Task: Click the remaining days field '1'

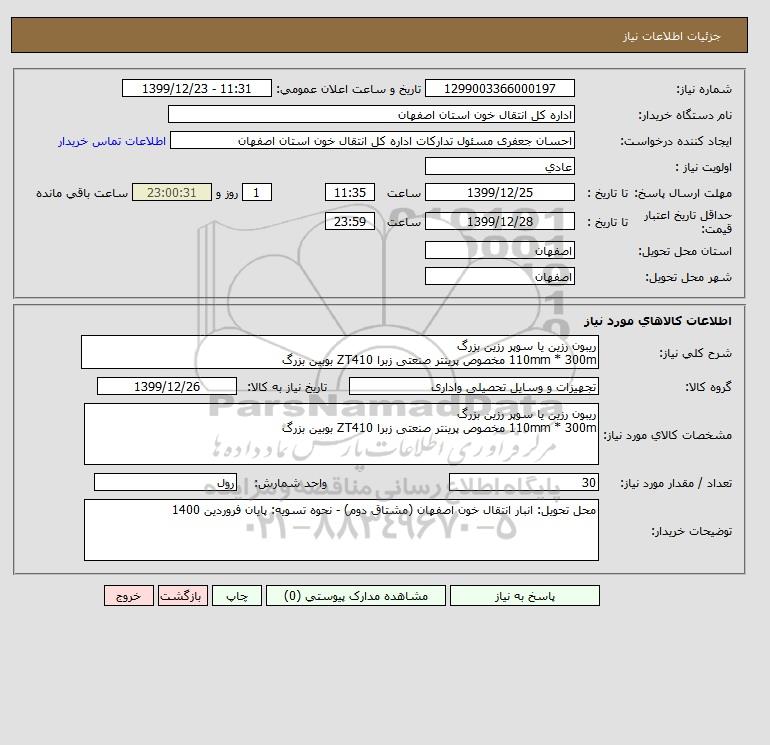Action: click(x=256, y=193)
